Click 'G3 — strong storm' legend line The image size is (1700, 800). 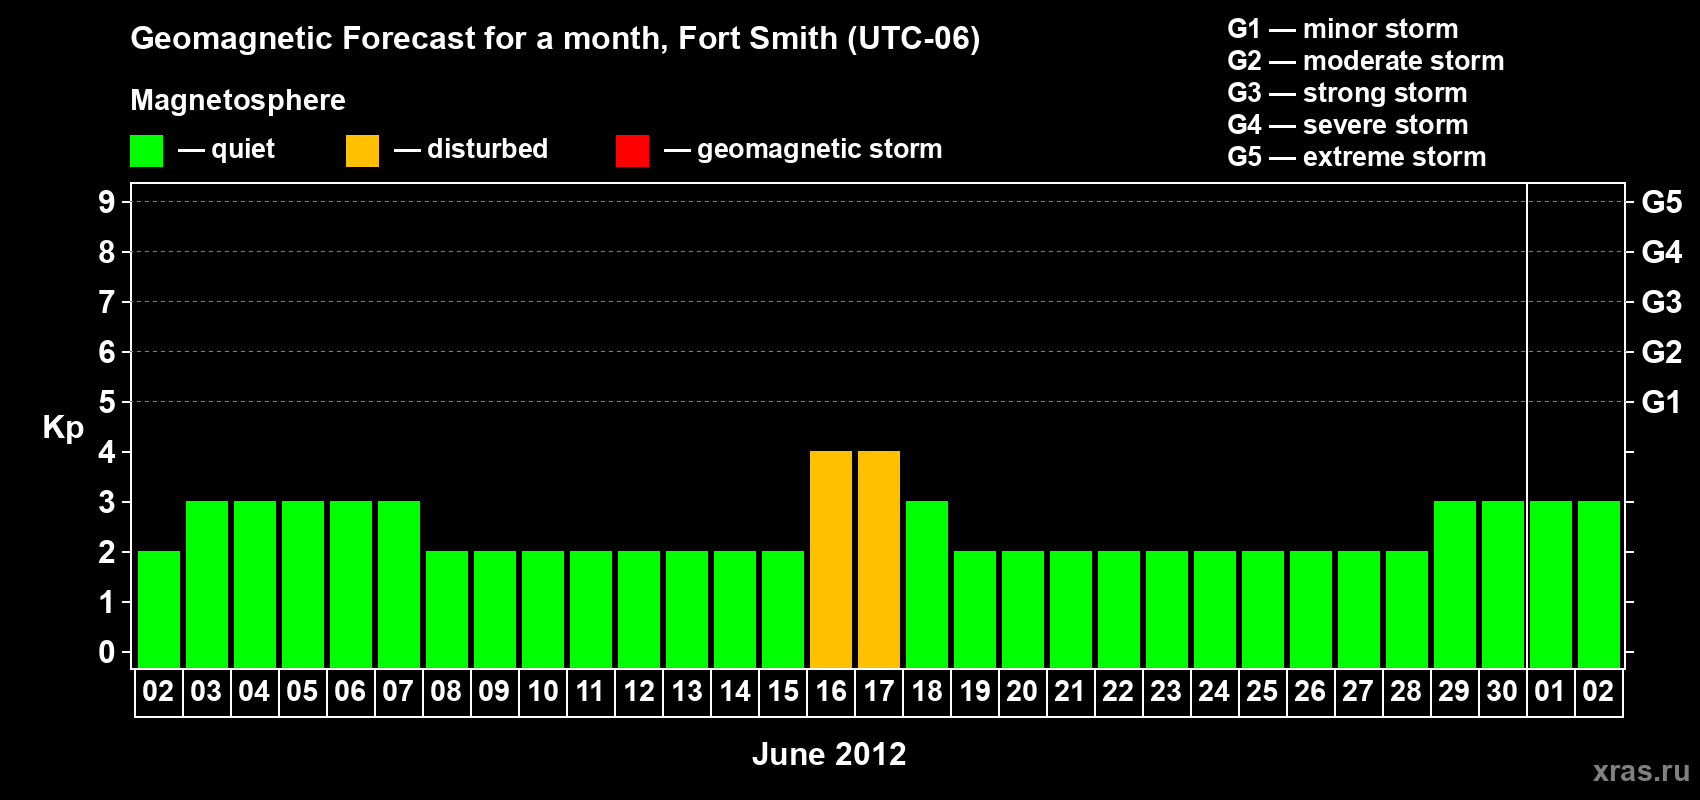coord(1347,93)
